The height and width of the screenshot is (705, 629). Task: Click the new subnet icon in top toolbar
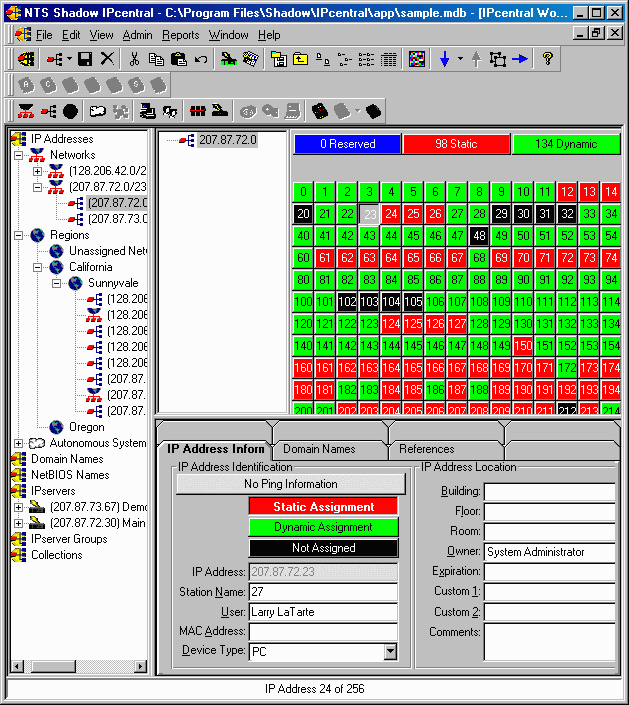tap(55, 59)
